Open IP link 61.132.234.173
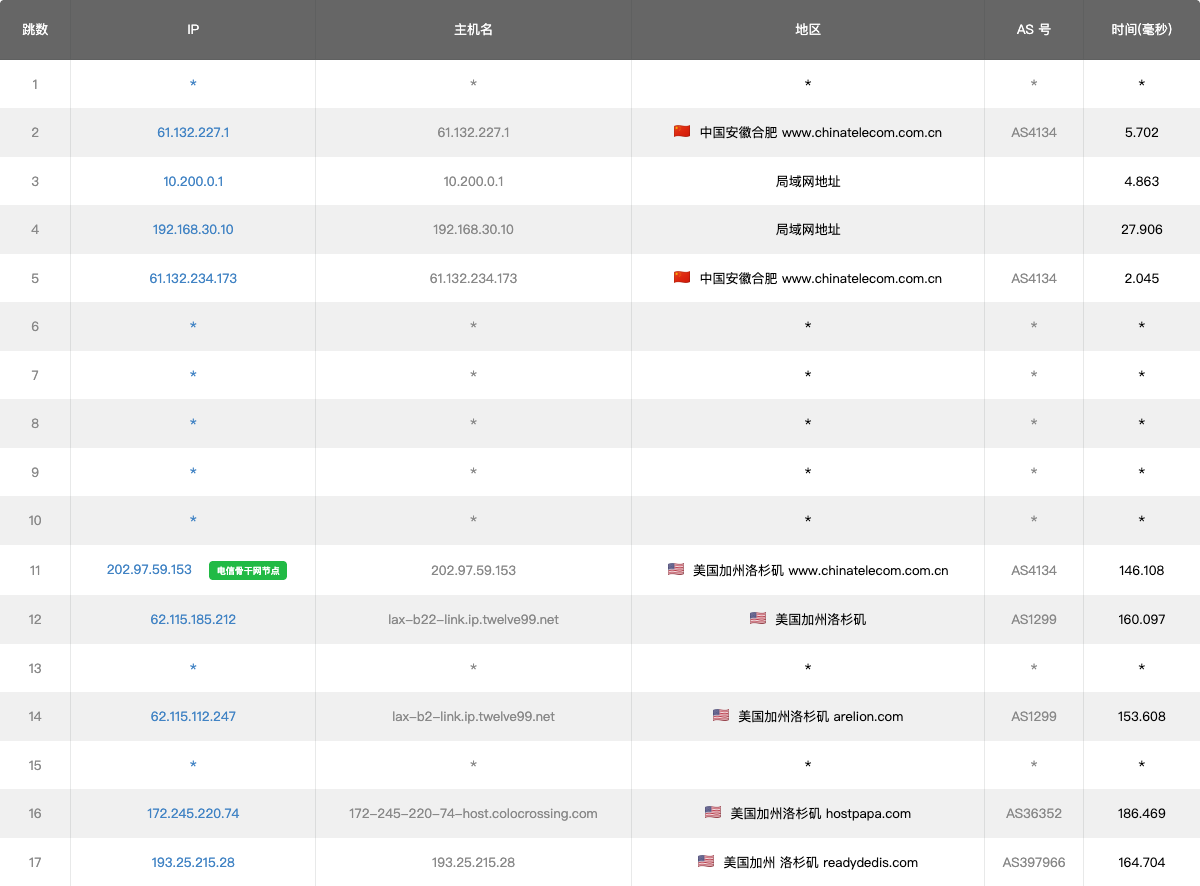The height and width of the screenshot is (886, 1200). [193, 278]
